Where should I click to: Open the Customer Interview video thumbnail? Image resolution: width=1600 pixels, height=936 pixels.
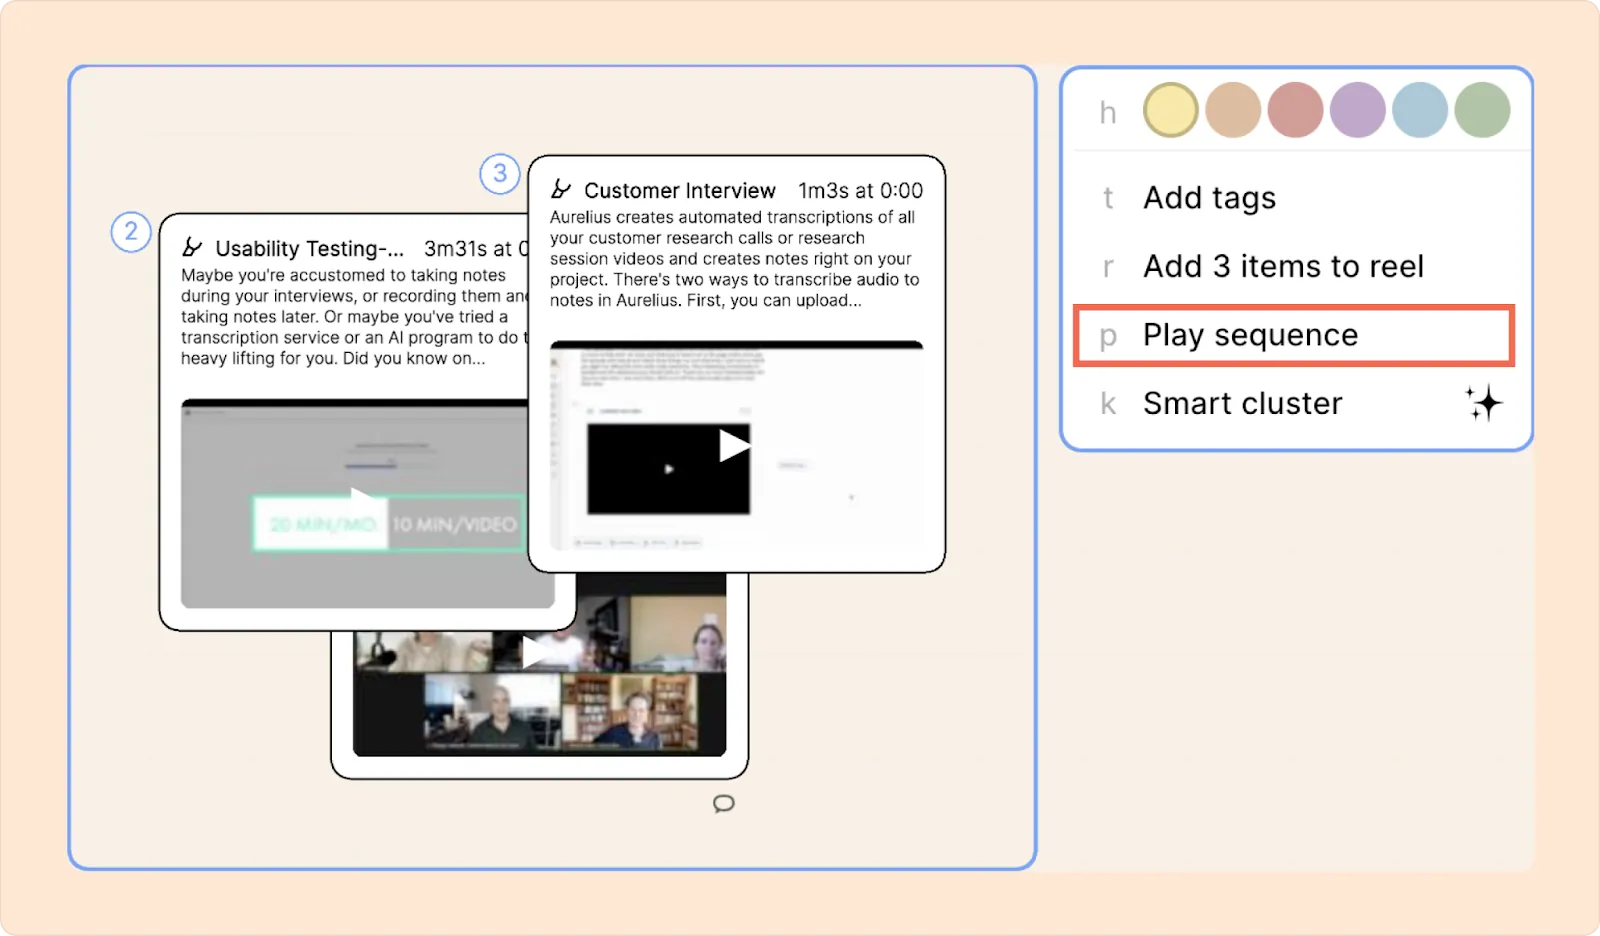tap(737, 446)
